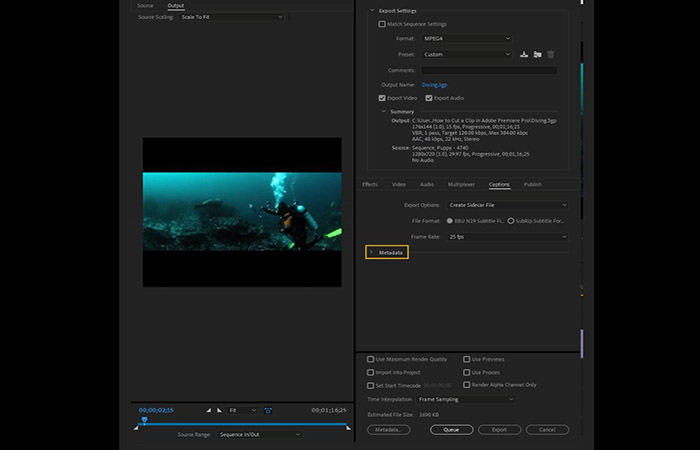The height and width of the screenshot is (450, 700).
Task: Collapse the Export Settings section
Action: pos(372,11)
